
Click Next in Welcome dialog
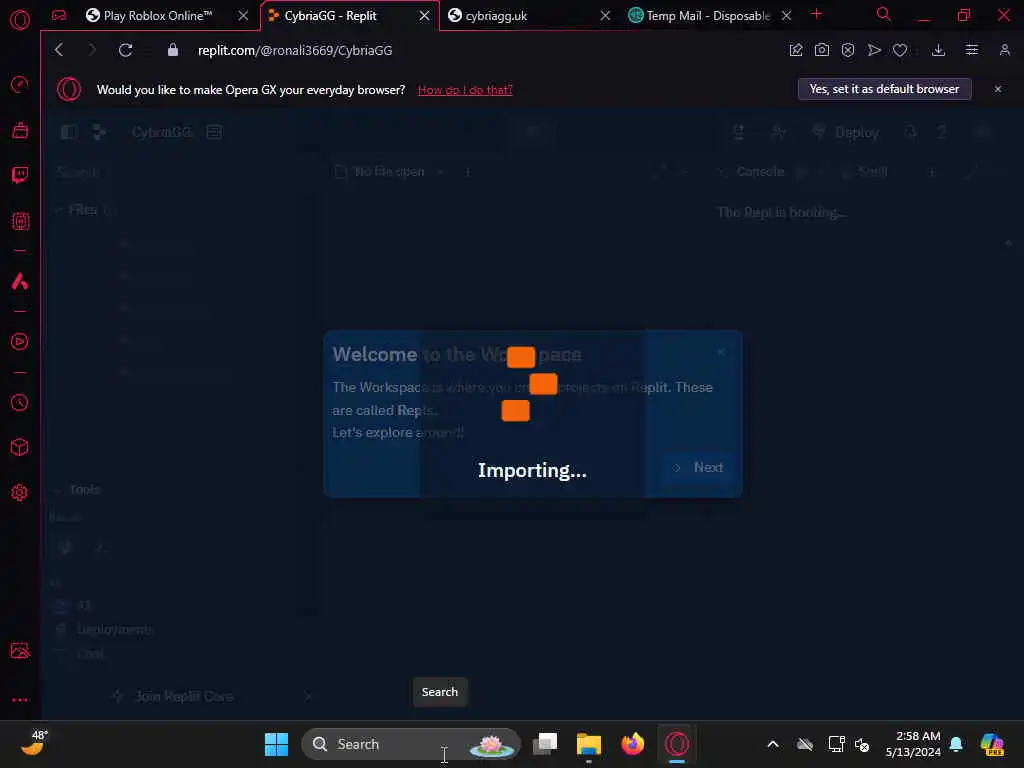click(700, 468)
